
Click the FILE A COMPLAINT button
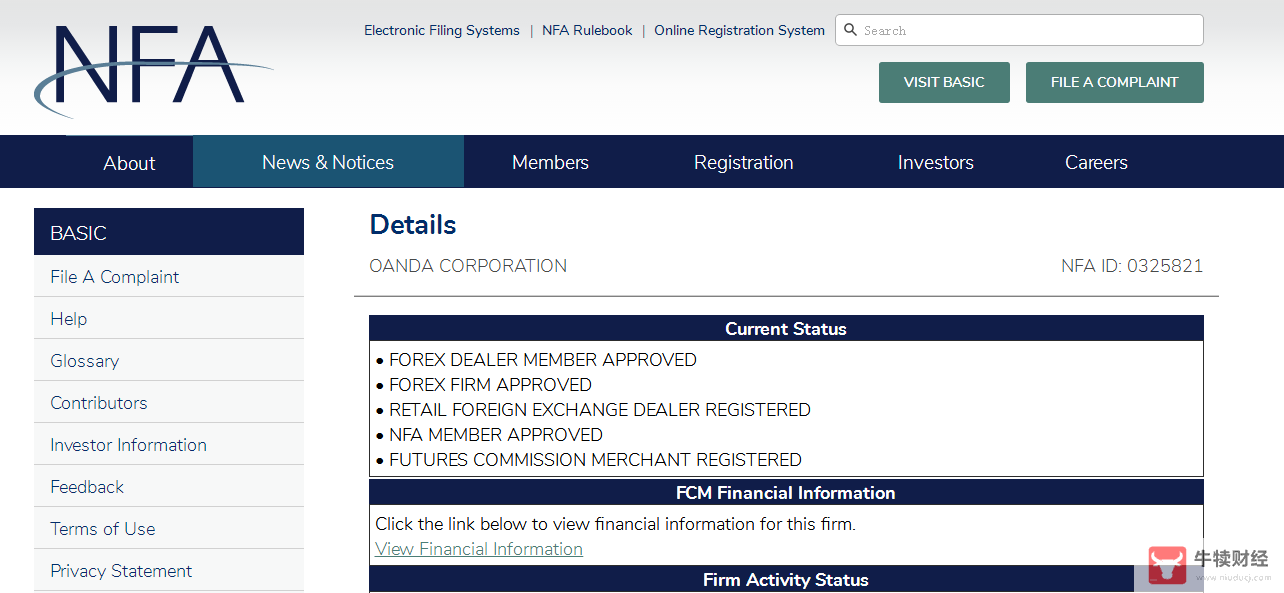(x=1114, y=82)
